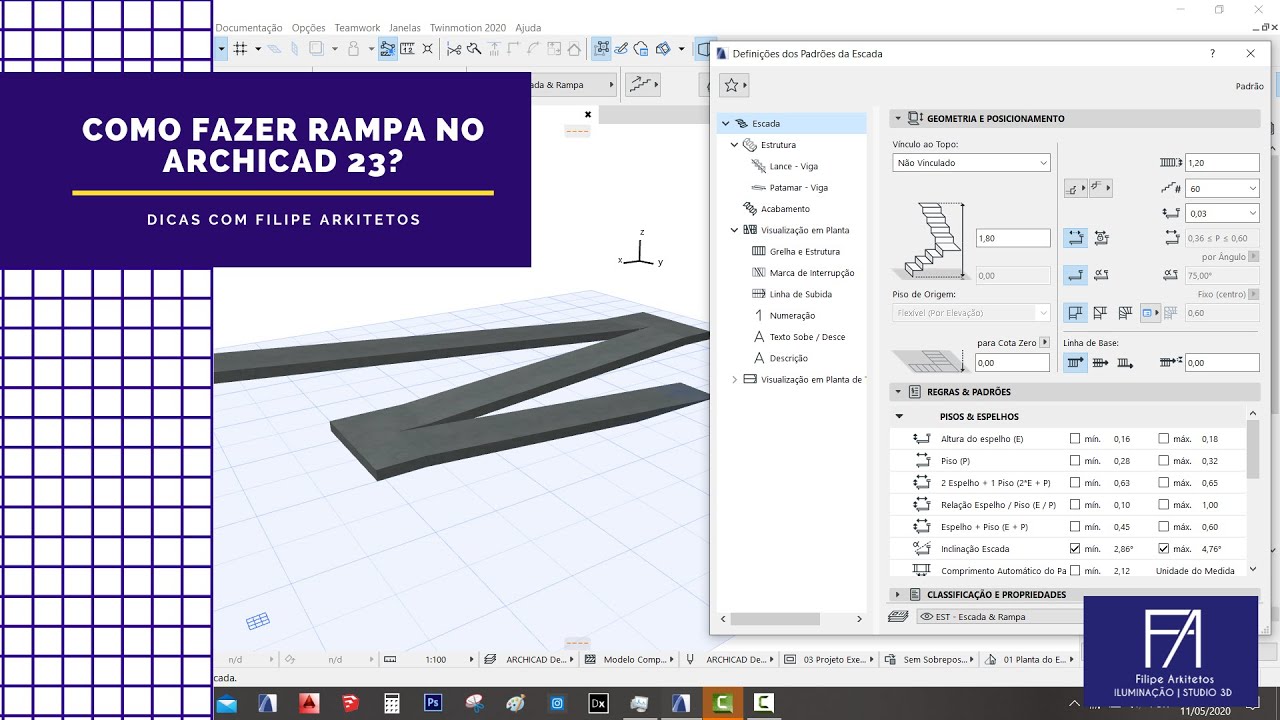This screenshot has height=720, width=1280.
Task: Collapse Pisos & Espelhos group triangle
Action: pyautogui.click(x=899, y=416)
